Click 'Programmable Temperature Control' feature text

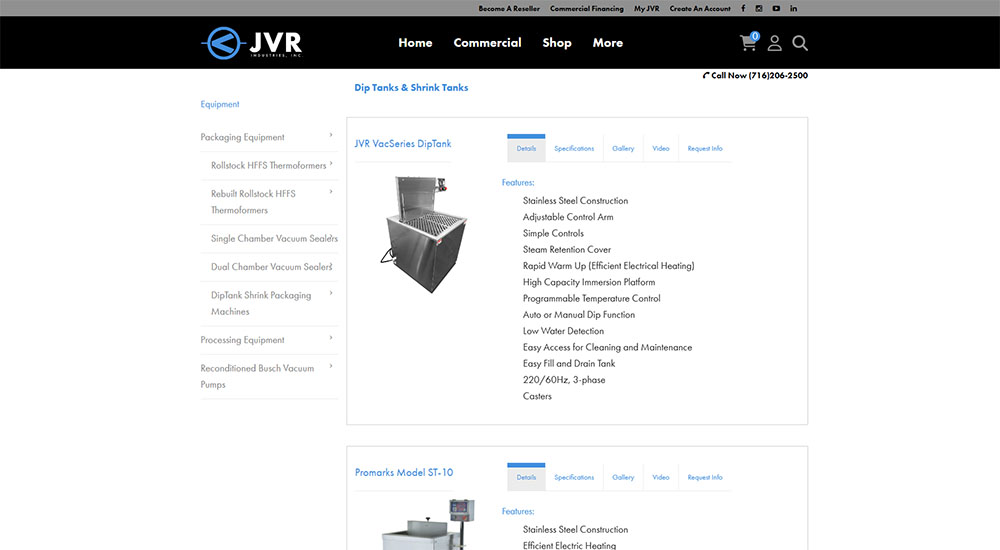[591, 299]
